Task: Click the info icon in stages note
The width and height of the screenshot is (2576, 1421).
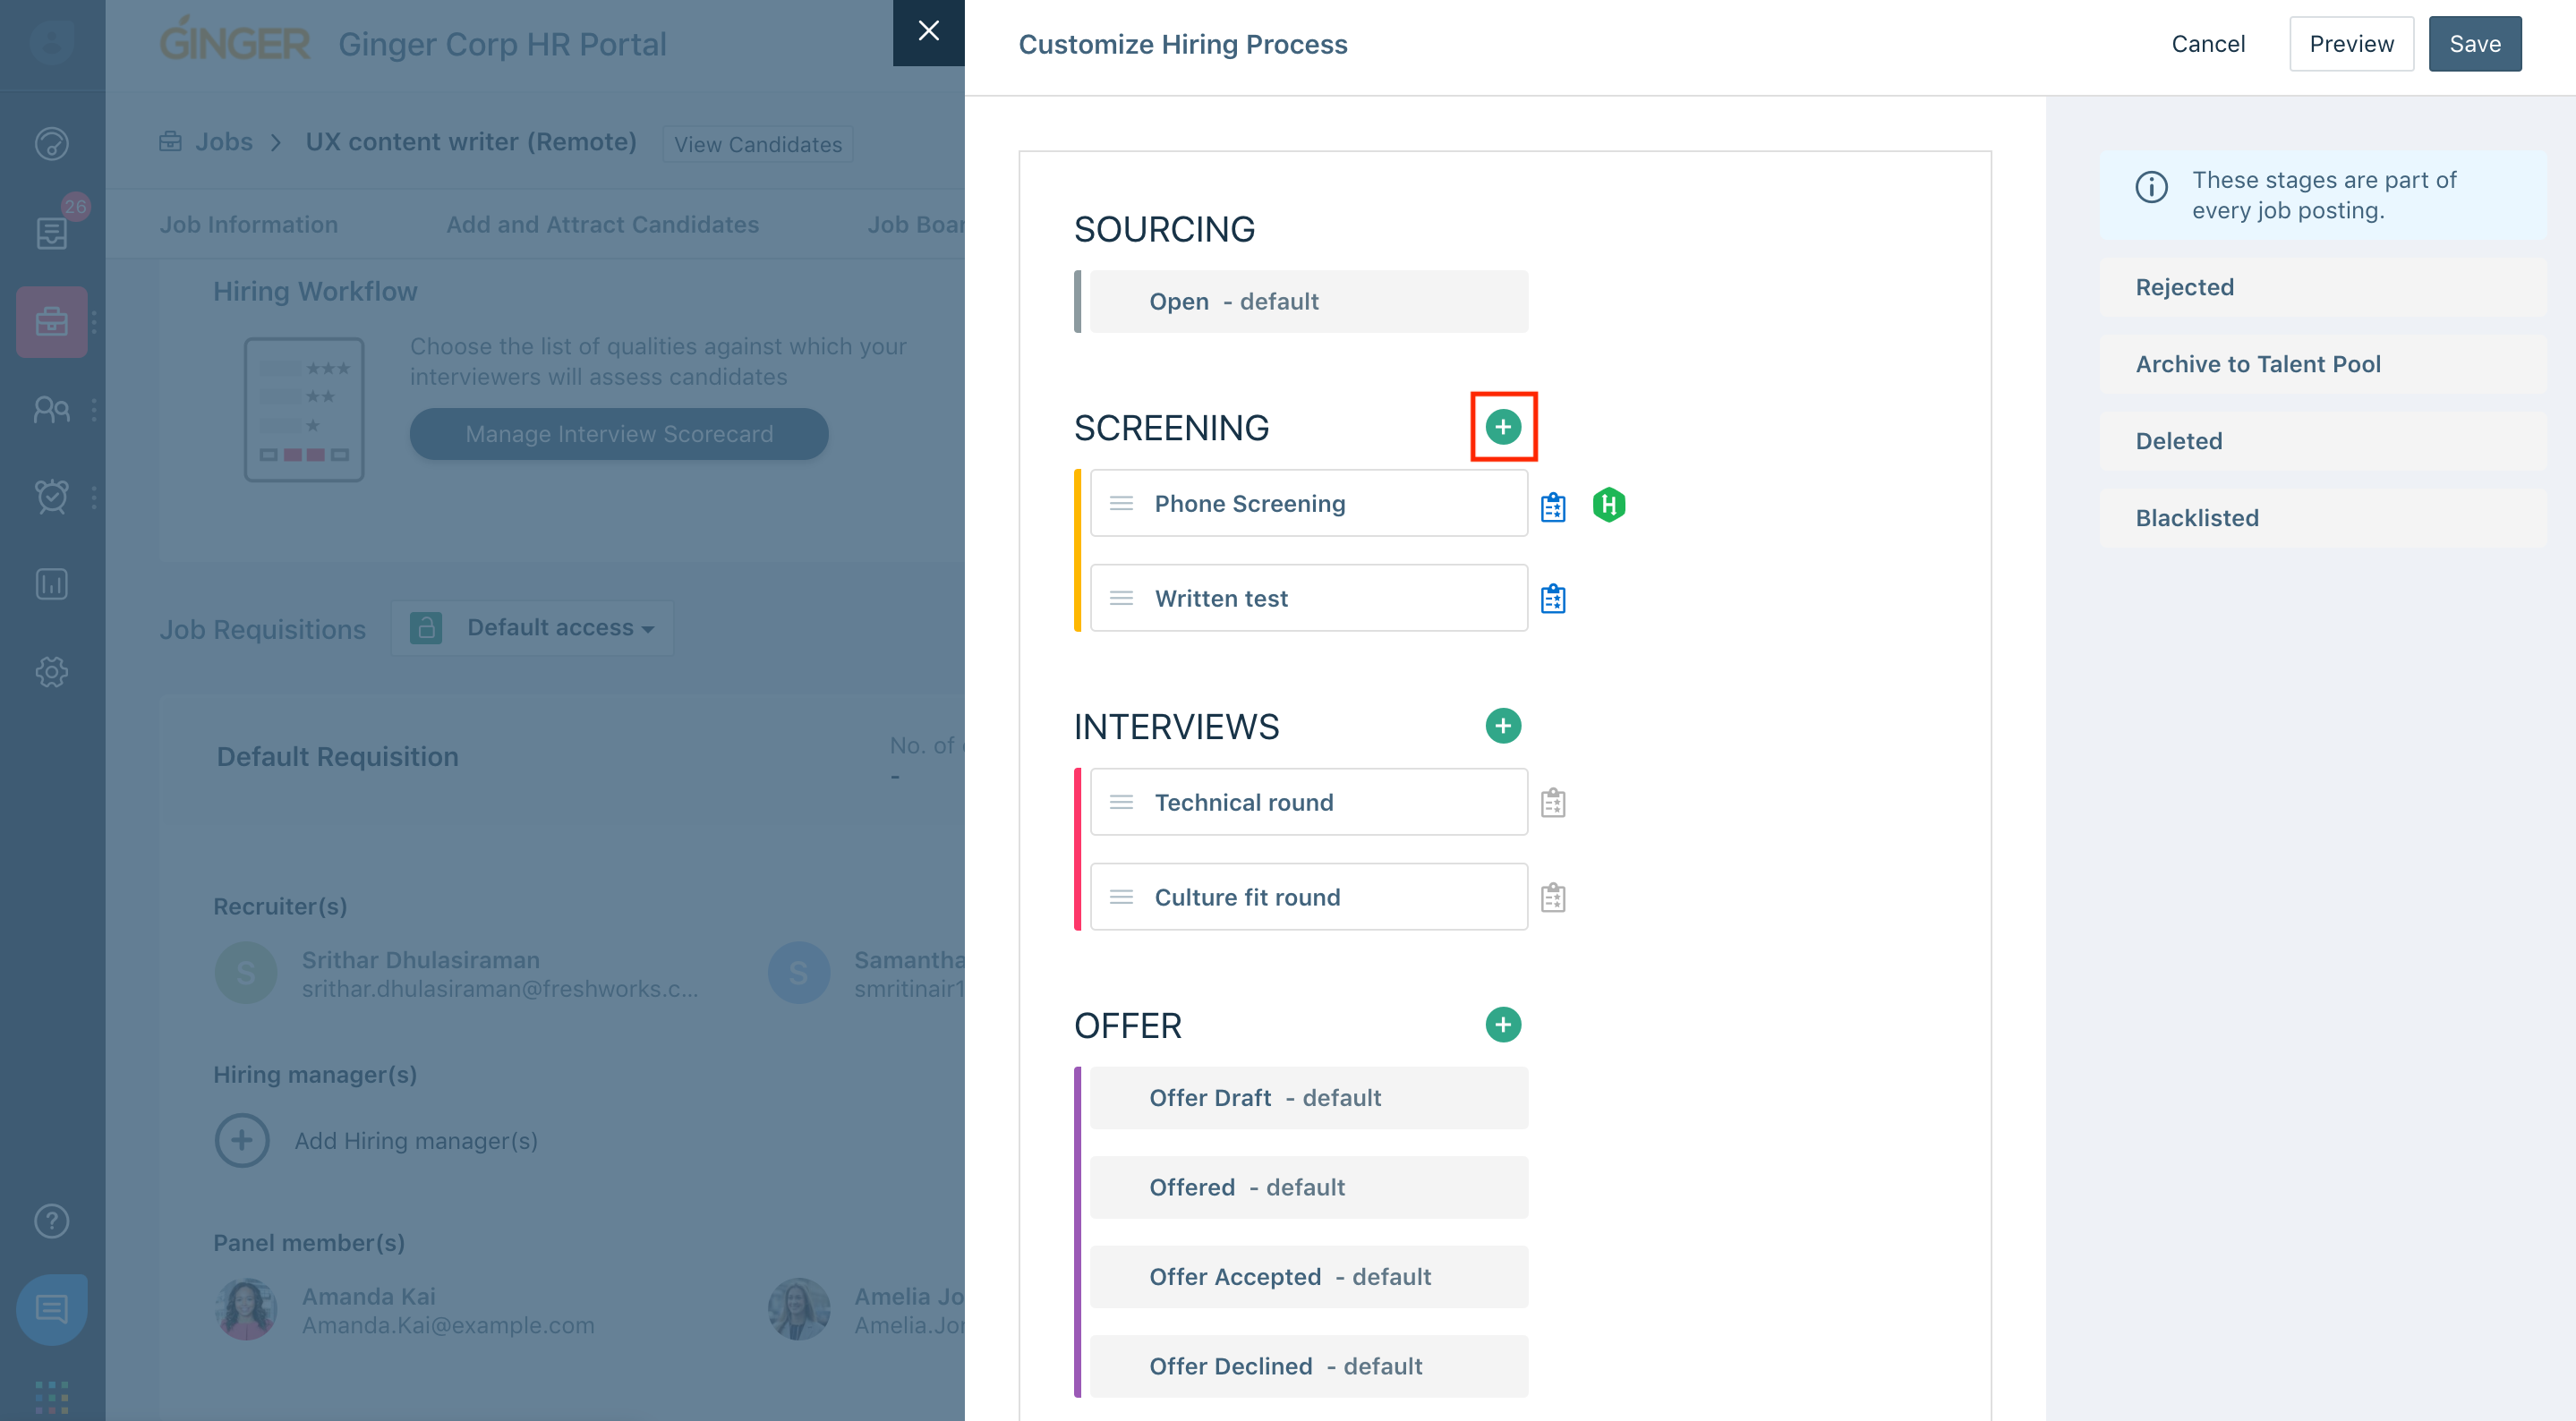Action: click(2152, 187)
